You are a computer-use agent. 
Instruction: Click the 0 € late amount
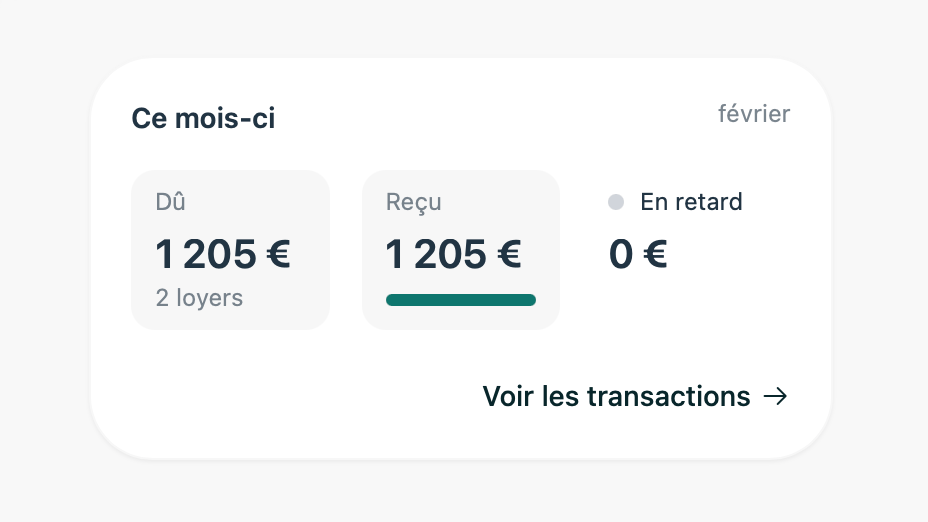point(638,255)
